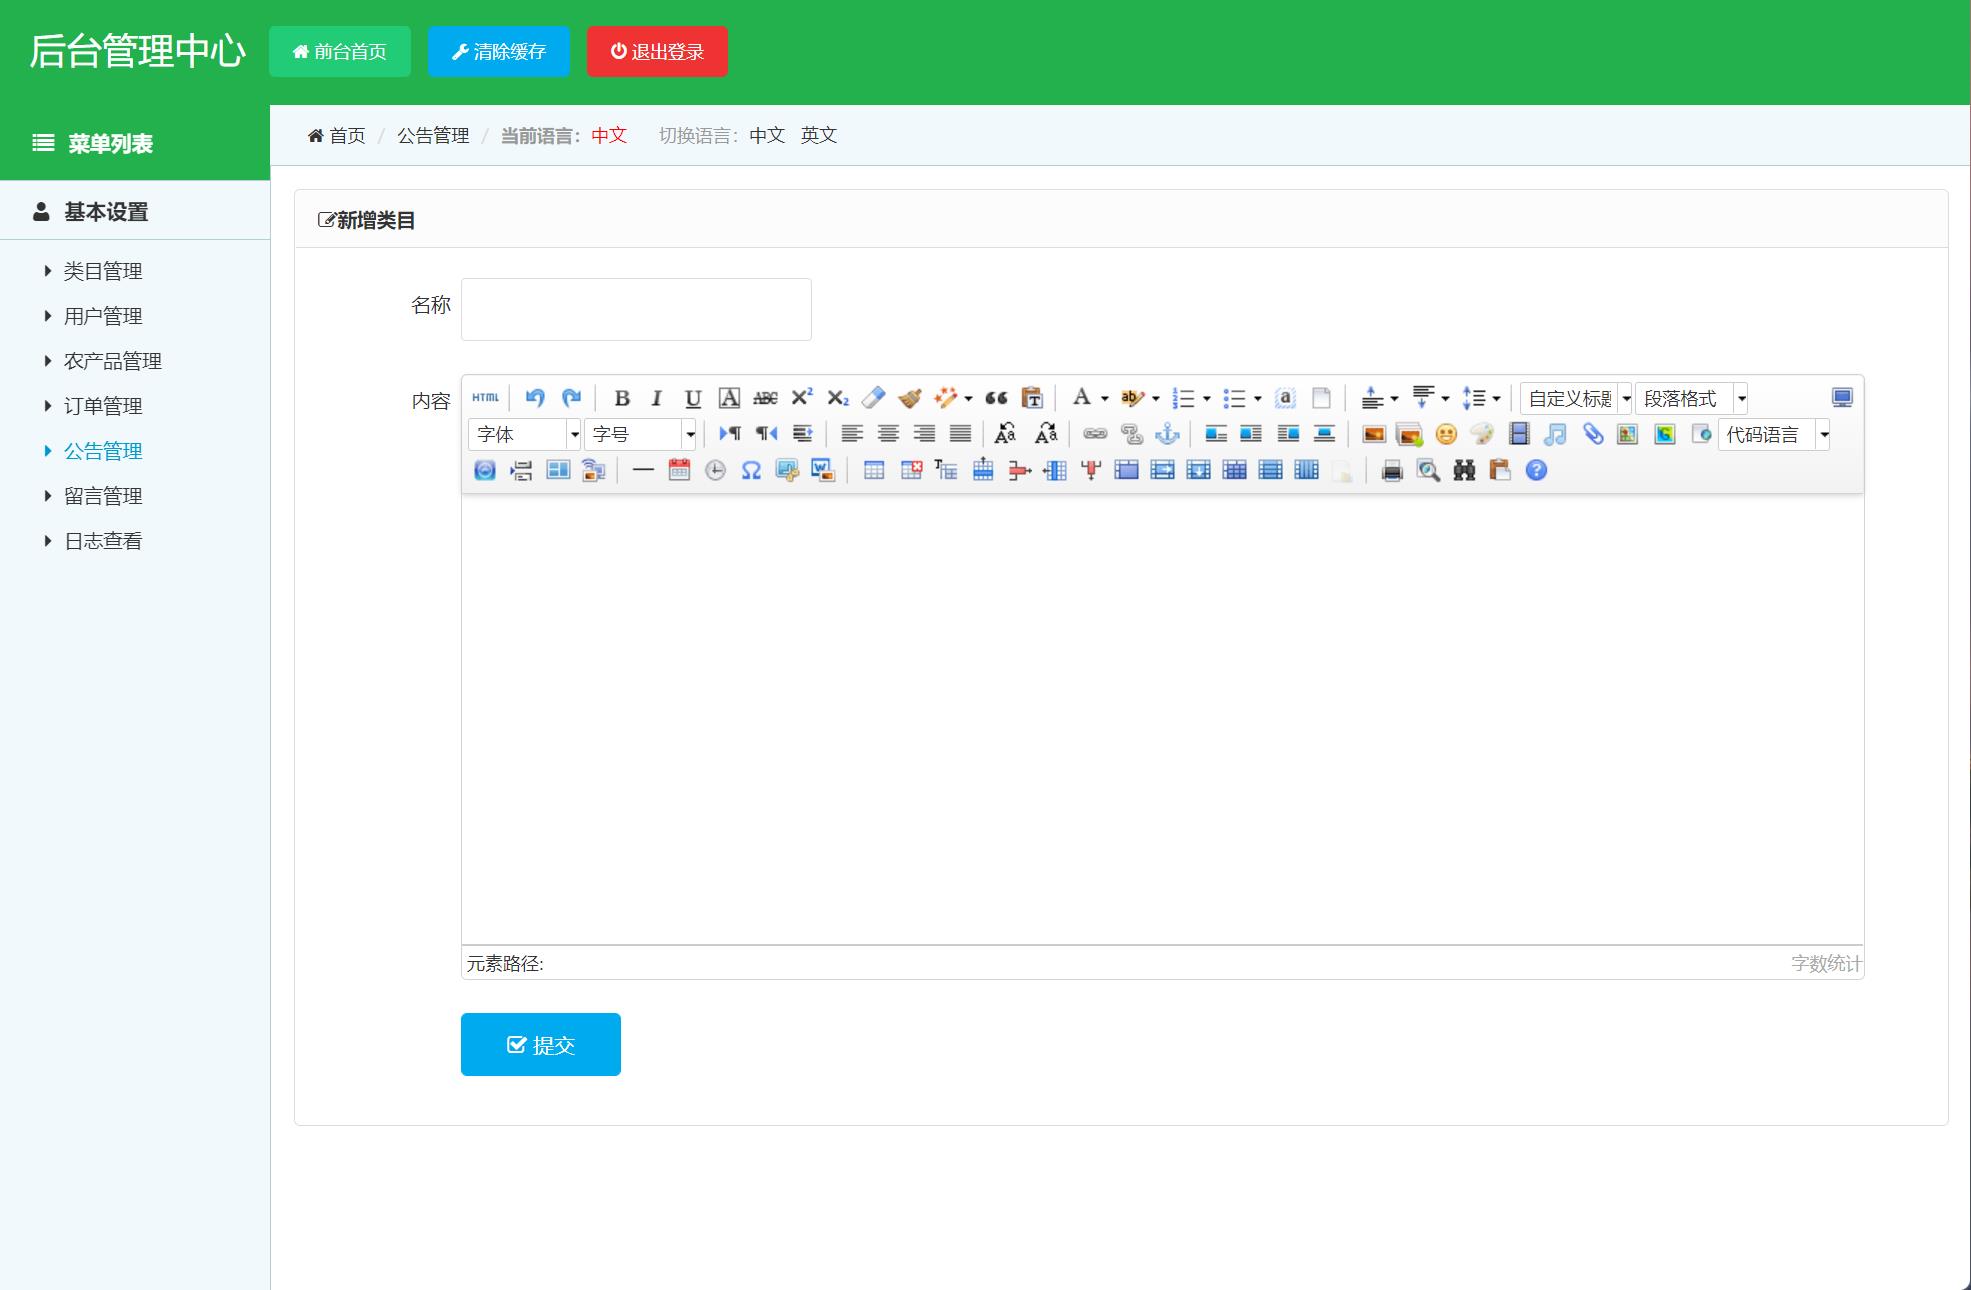The width and height of the screenshot is (1971, 1290).
Task: Open 农产品管理 in the sidebar menu
Action: click(x=112, y=361)
